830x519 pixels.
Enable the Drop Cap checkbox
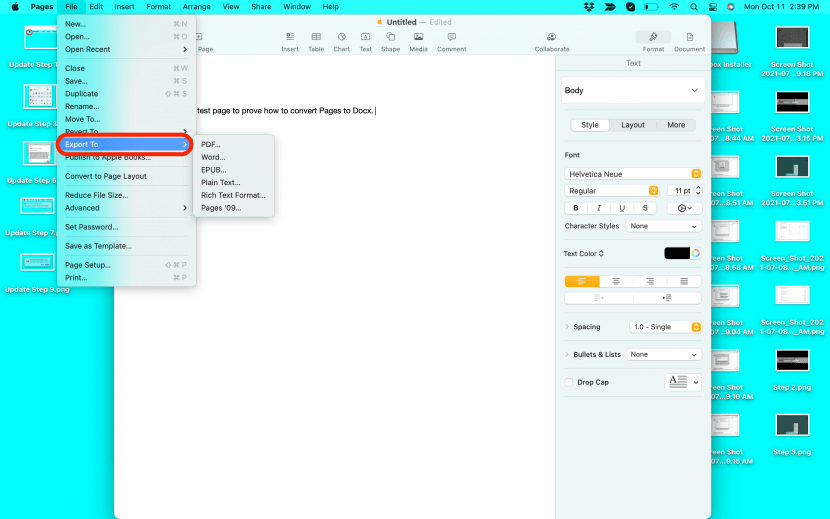click(569, 382)
